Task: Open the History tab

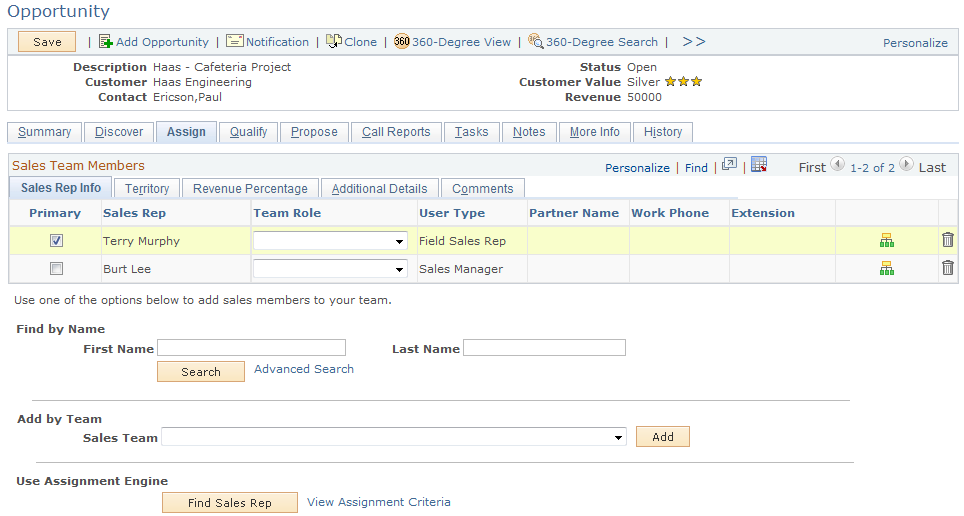Action: [663, 132]
